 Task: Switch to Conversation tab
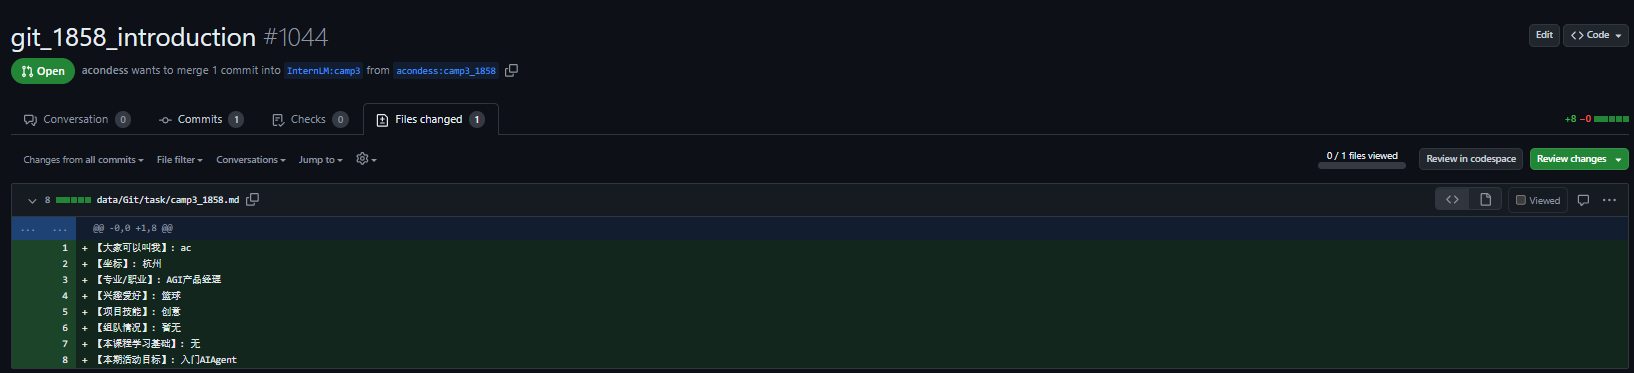click(x=77, y=119)
